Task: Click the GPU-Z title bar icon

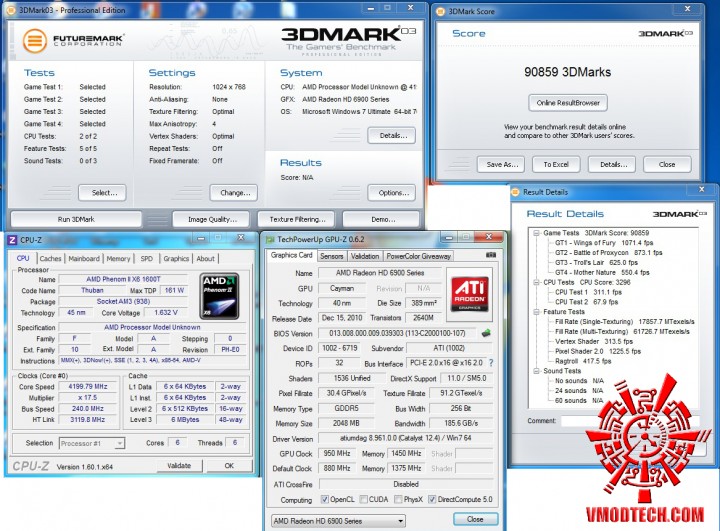Action: [270, 240]
